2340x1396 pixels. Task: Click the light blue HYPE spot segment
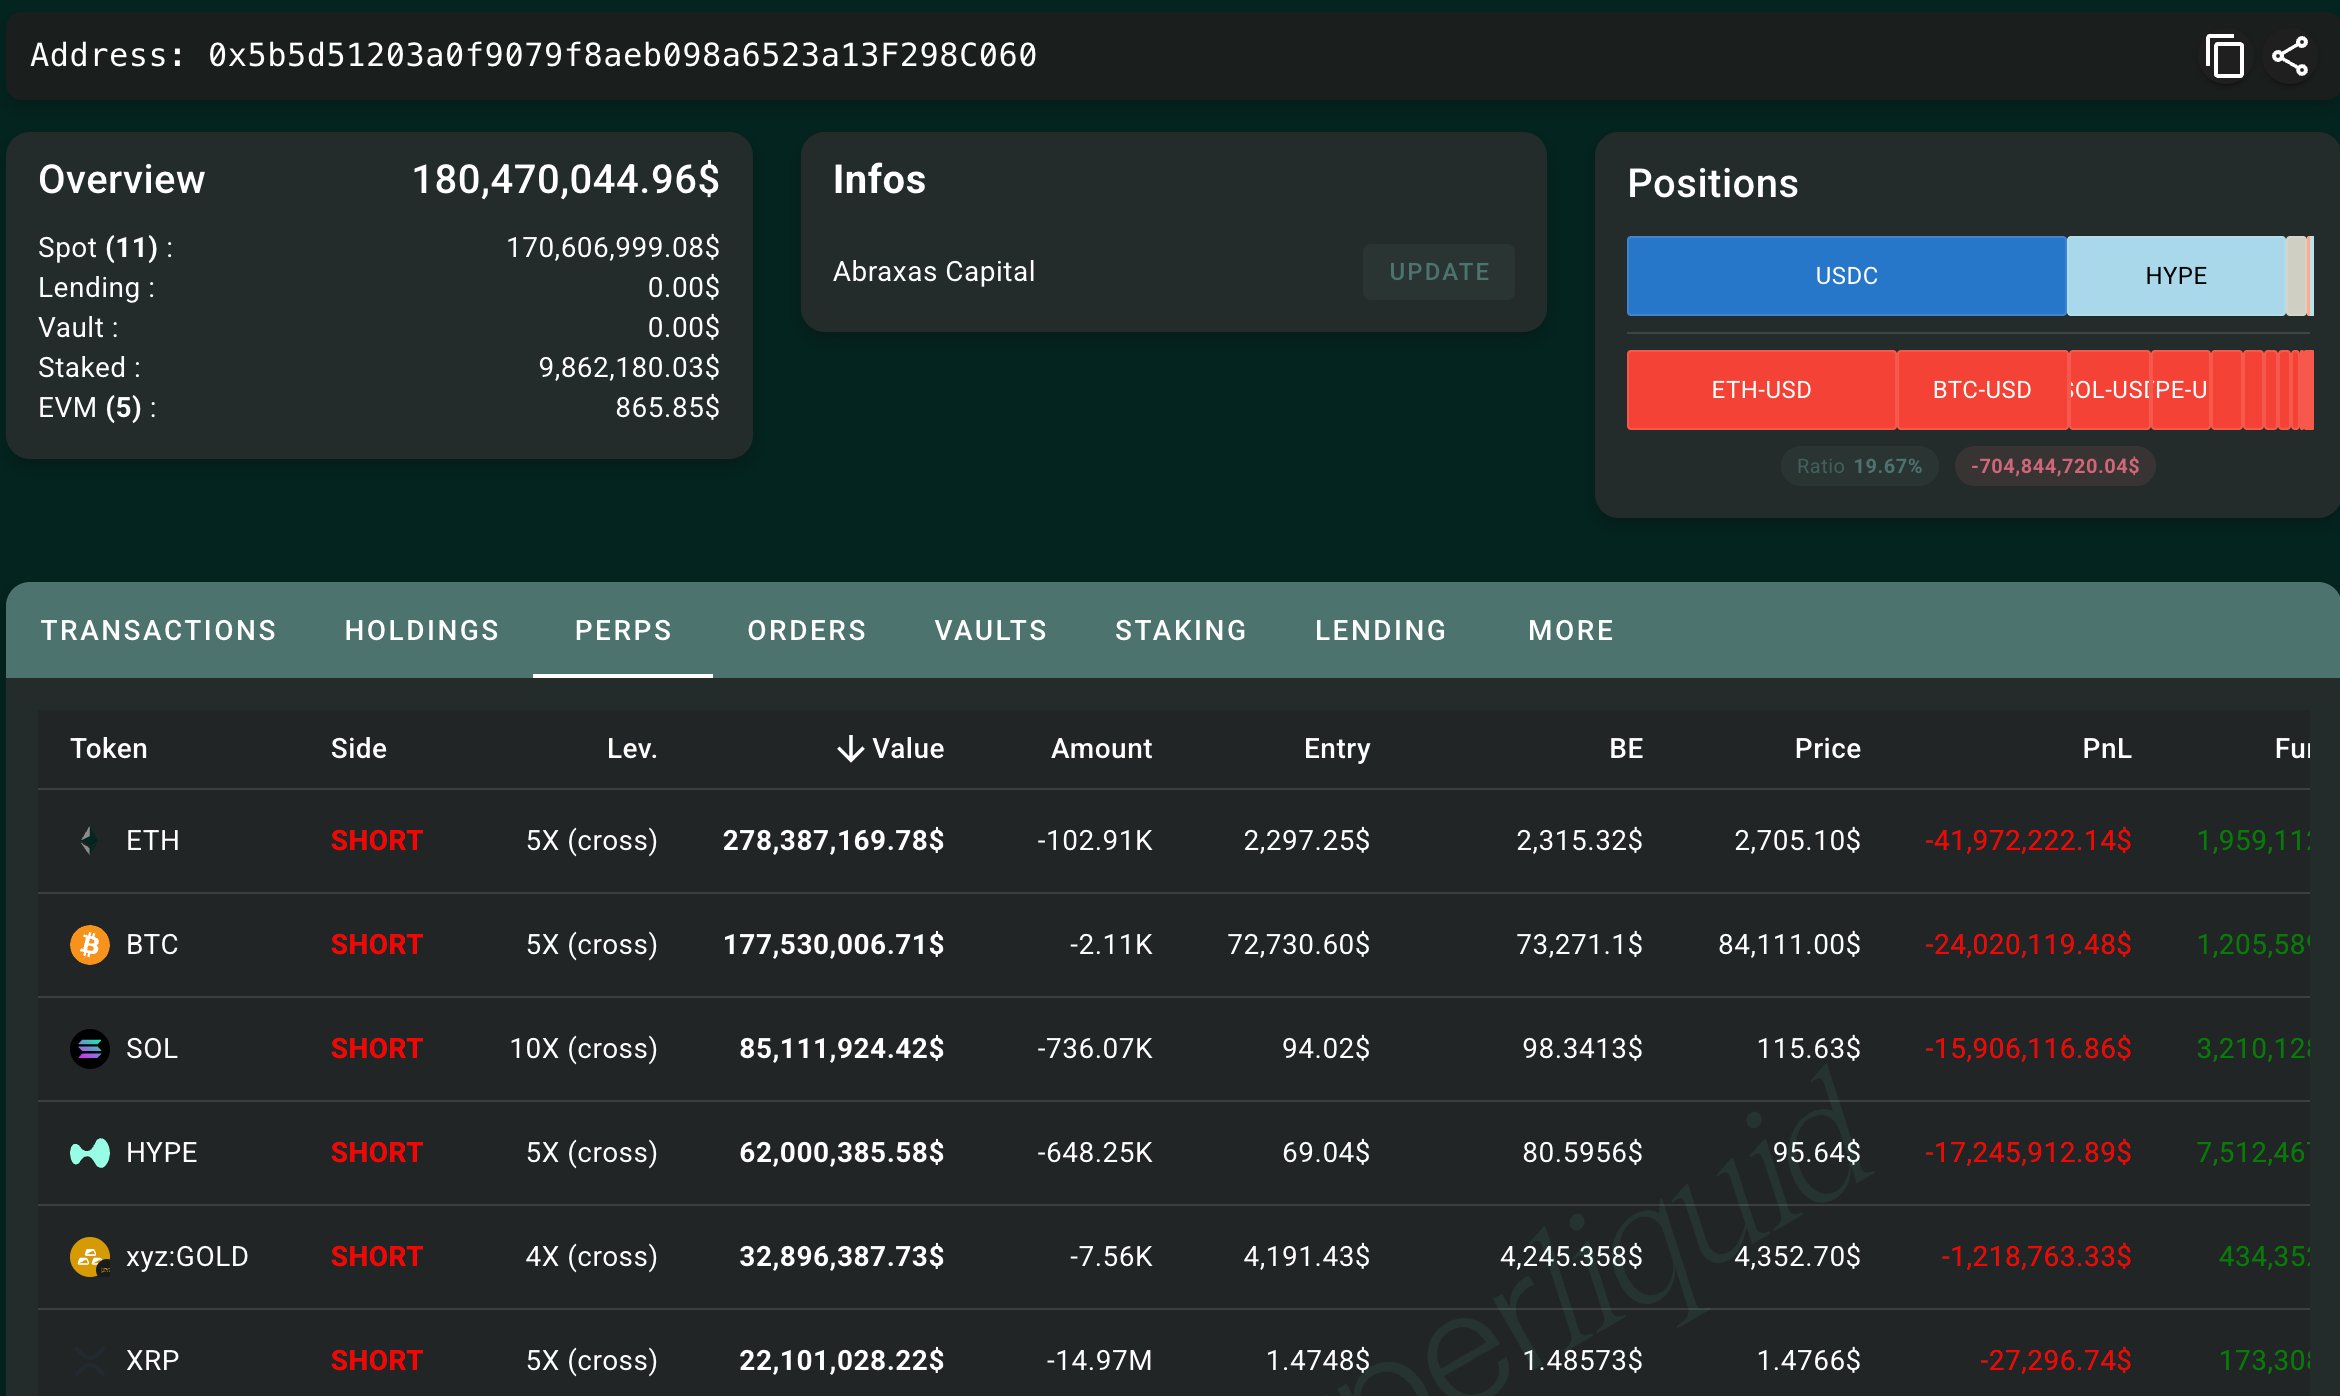2176,276
